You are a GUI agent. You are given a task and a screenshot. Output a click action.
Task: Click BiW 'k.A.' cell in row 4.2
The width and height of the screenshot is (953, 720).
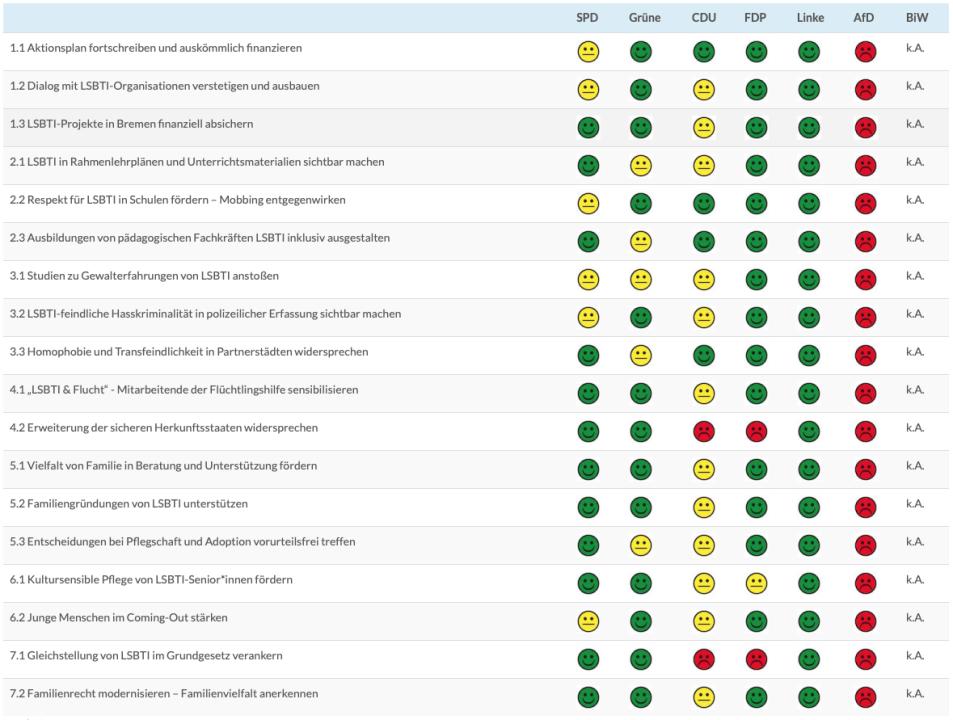click(915, 428)
